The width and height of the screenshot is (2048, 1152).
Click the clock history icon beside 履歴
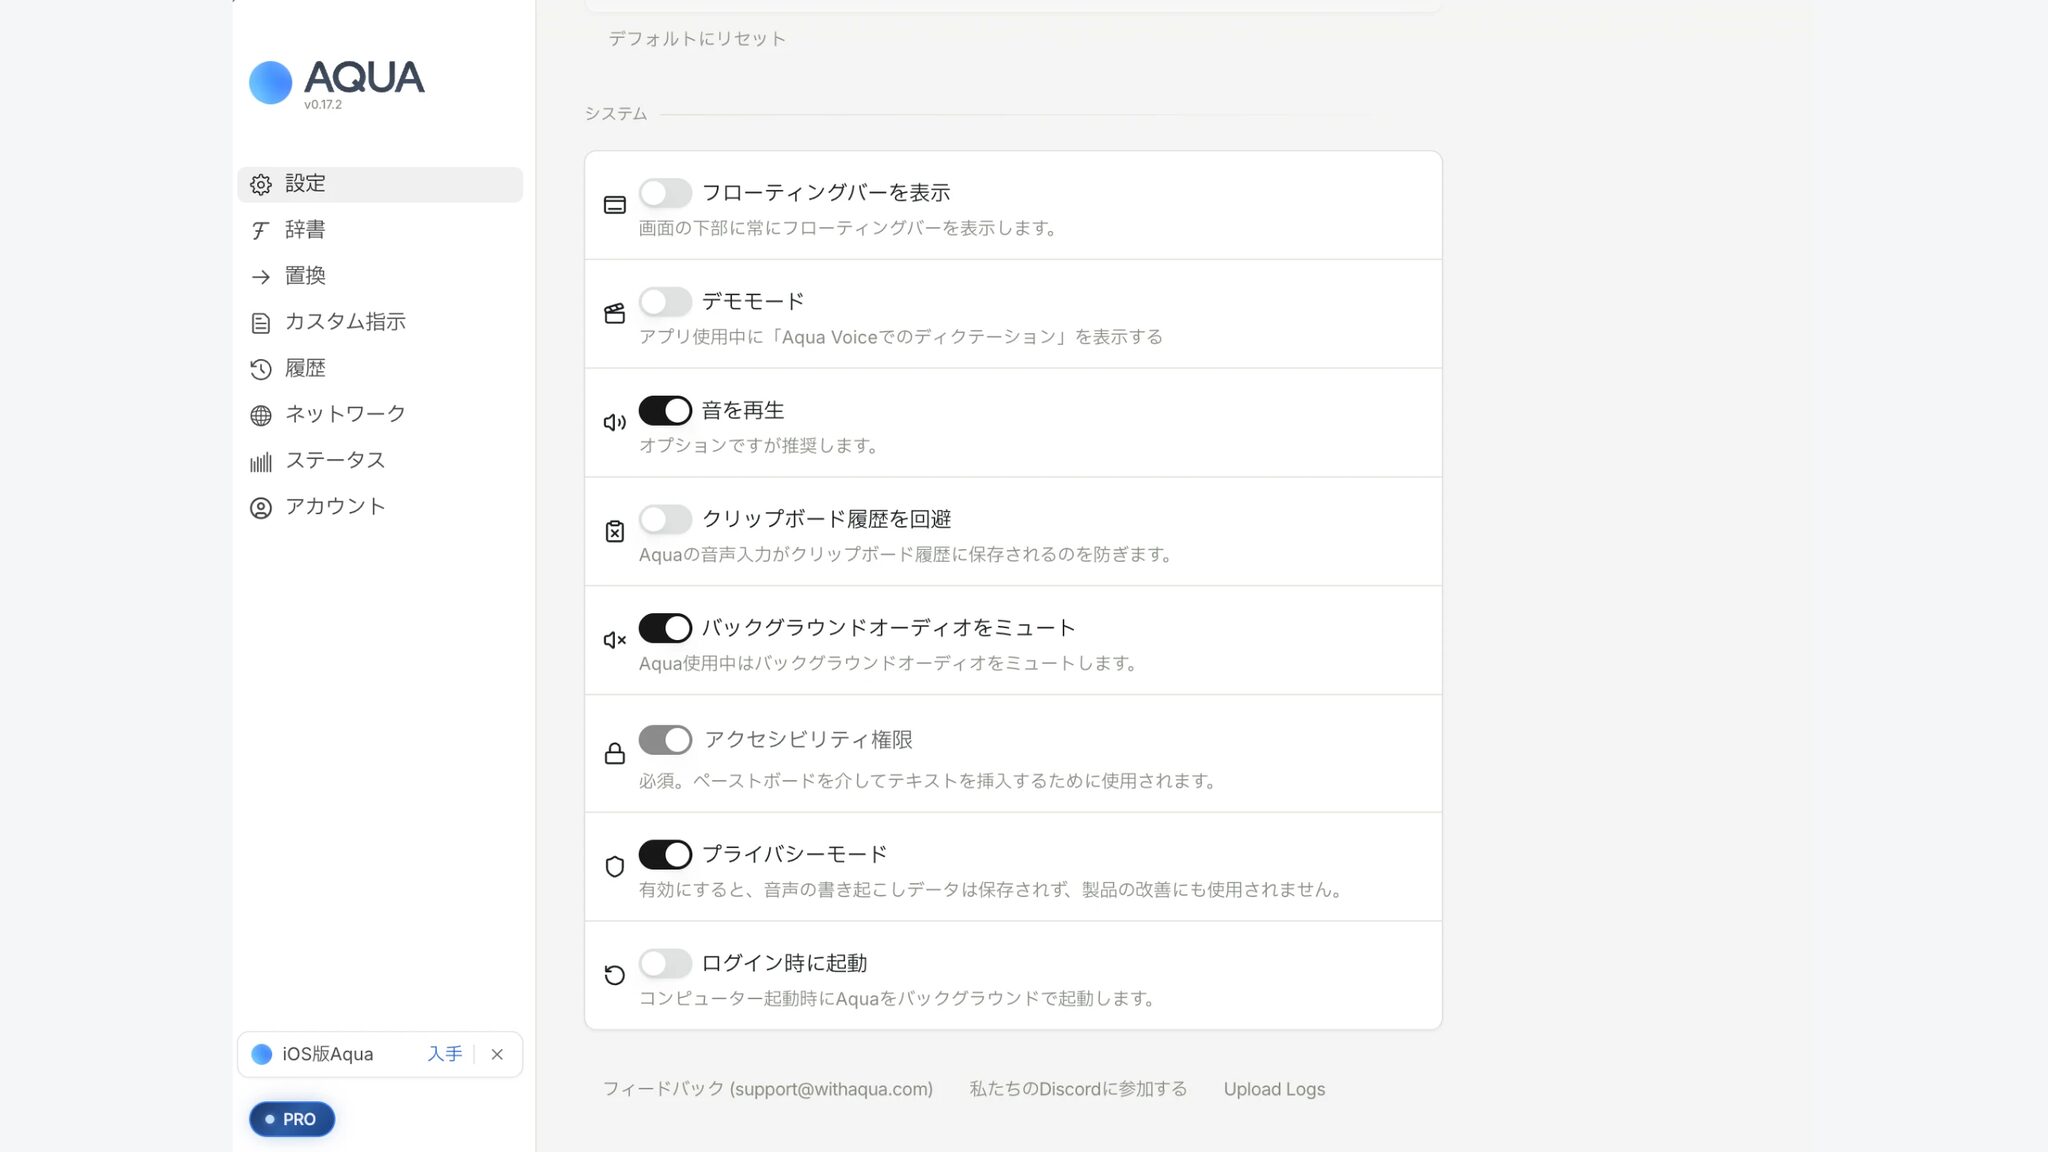pos(261,369)
